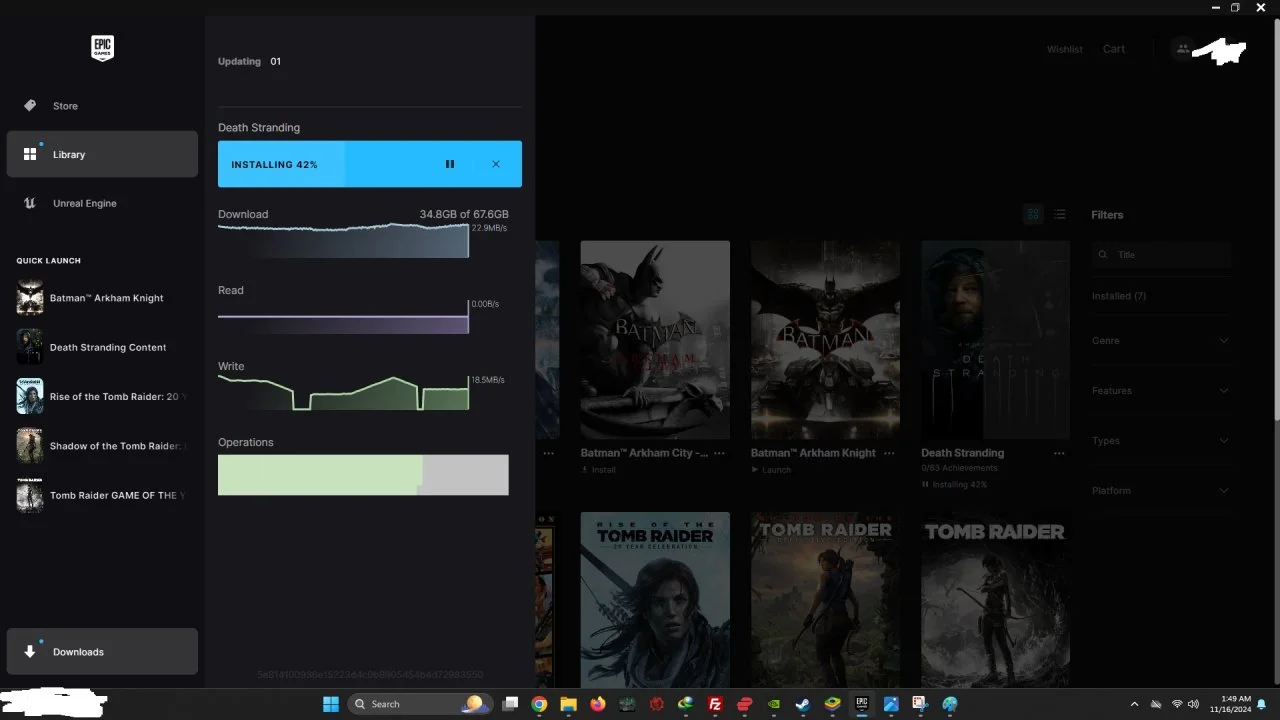Viewport: 1280px width, 720px height.
Task: Click the Write speed graph
Action: (343, 393)
